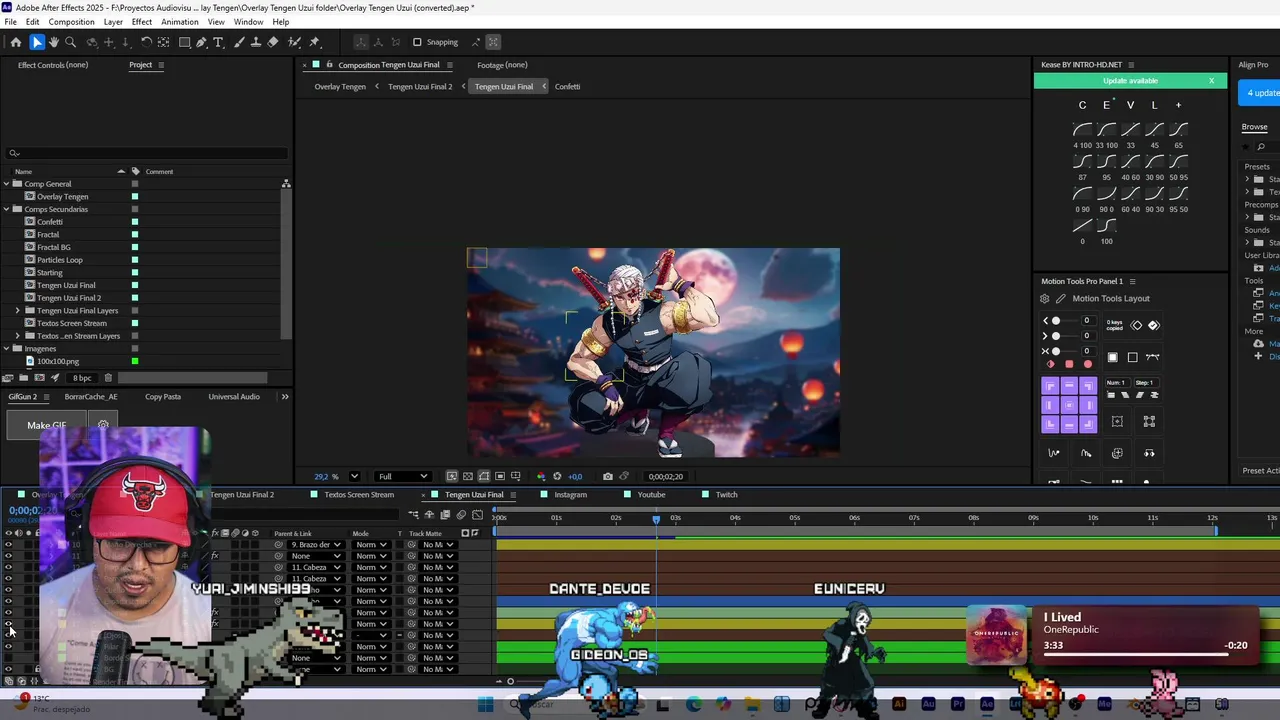
Task: Open the File menu
Action: click(x=10, y=22)
